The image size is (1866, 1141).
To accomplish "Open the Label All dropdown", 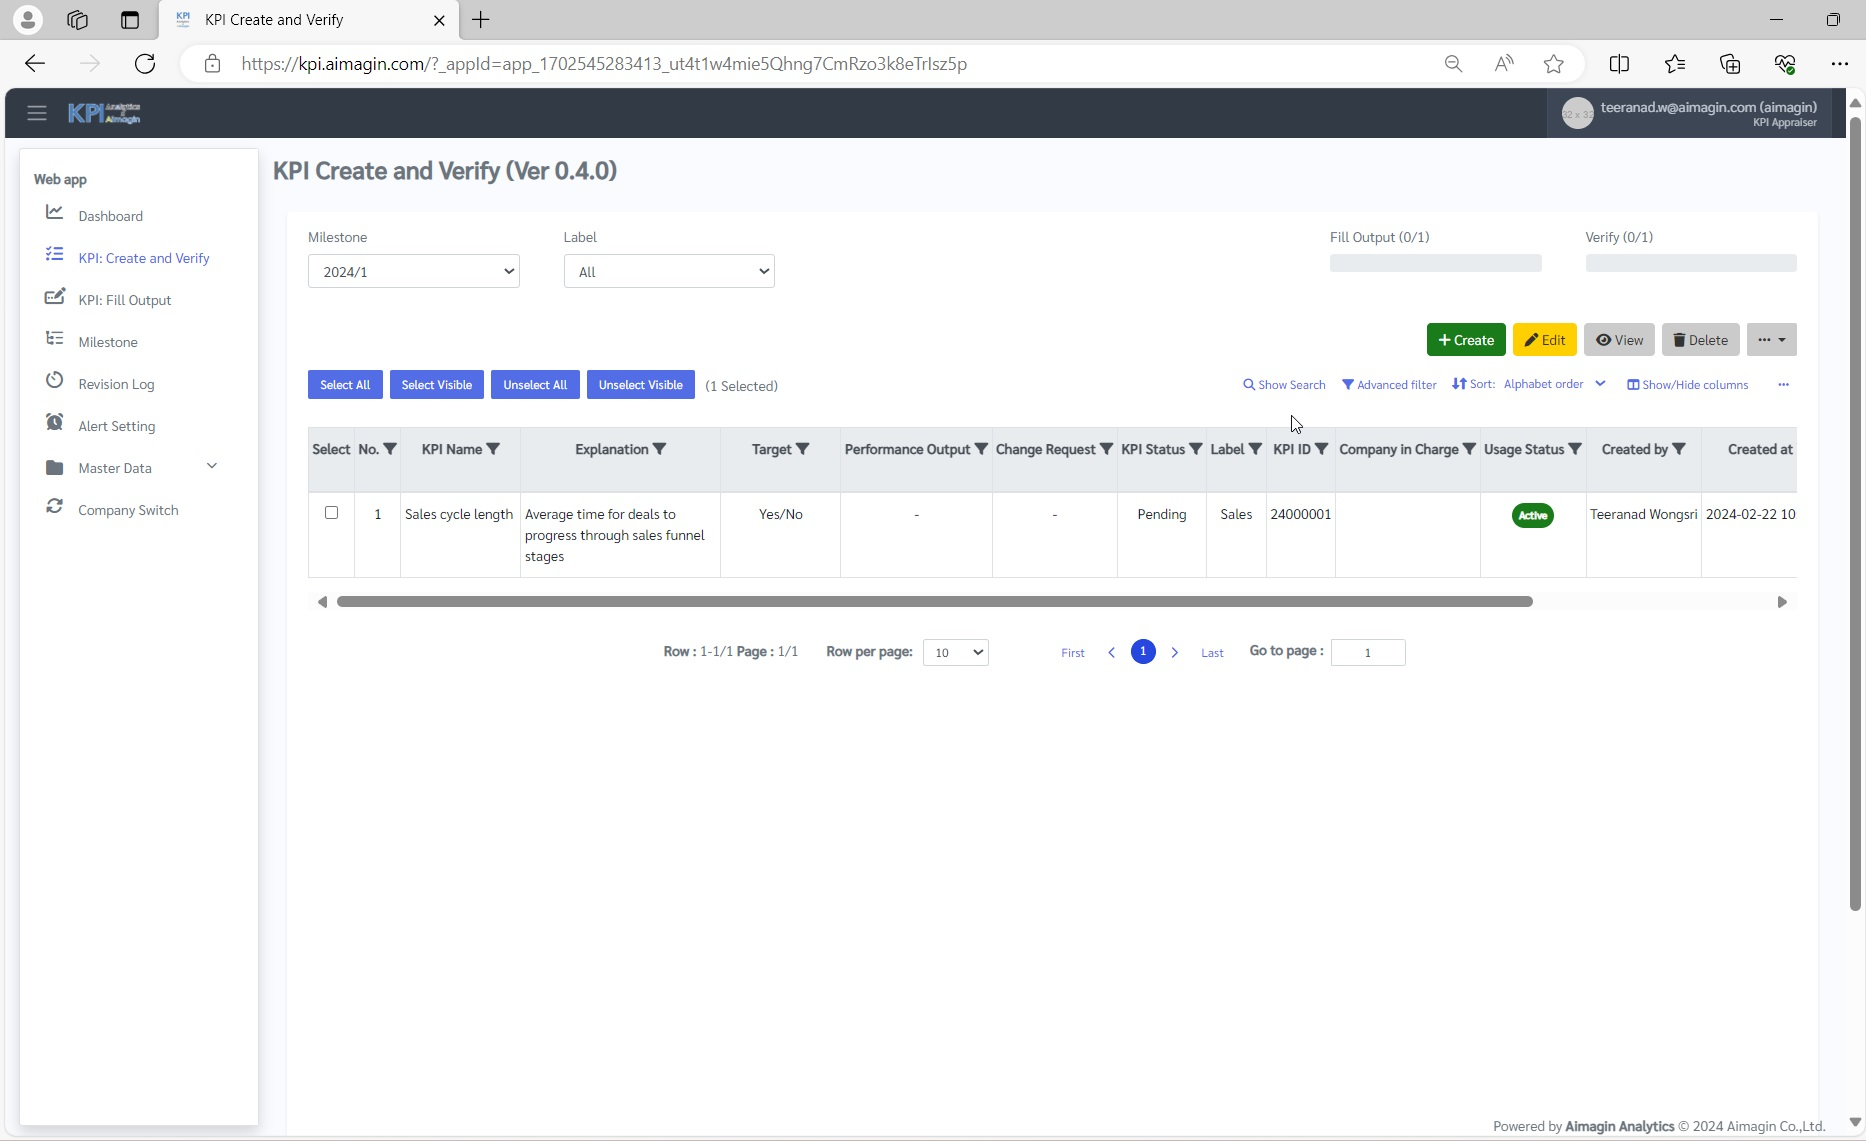I will pos(669,272).
